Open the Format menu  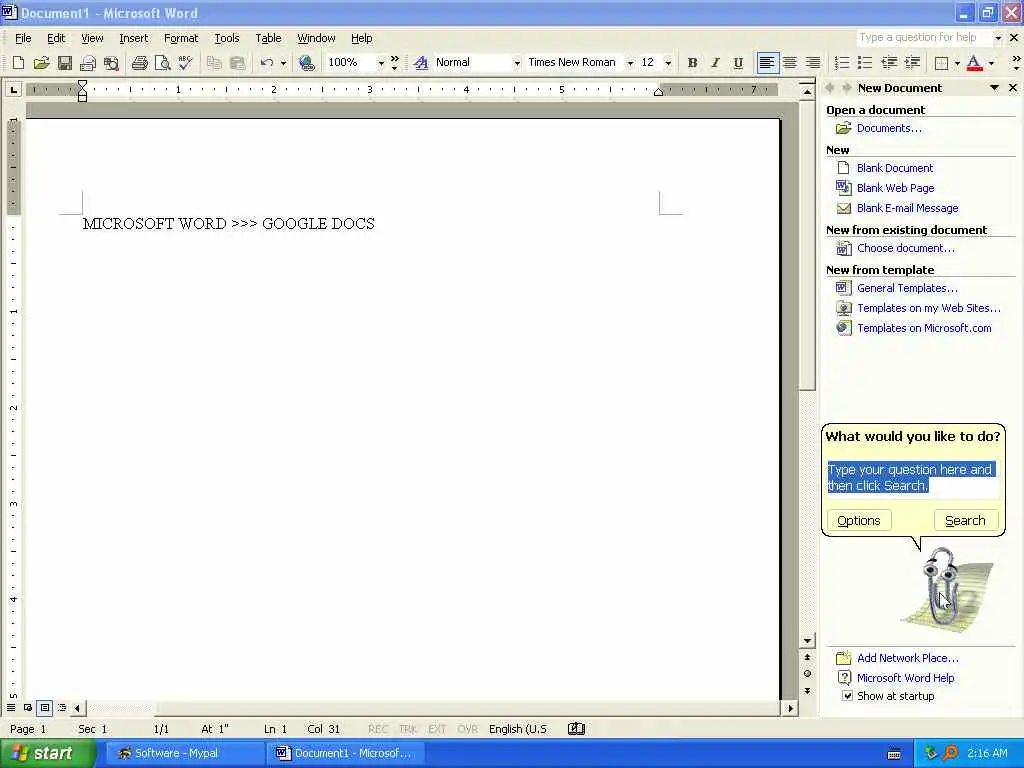(181, 38)
